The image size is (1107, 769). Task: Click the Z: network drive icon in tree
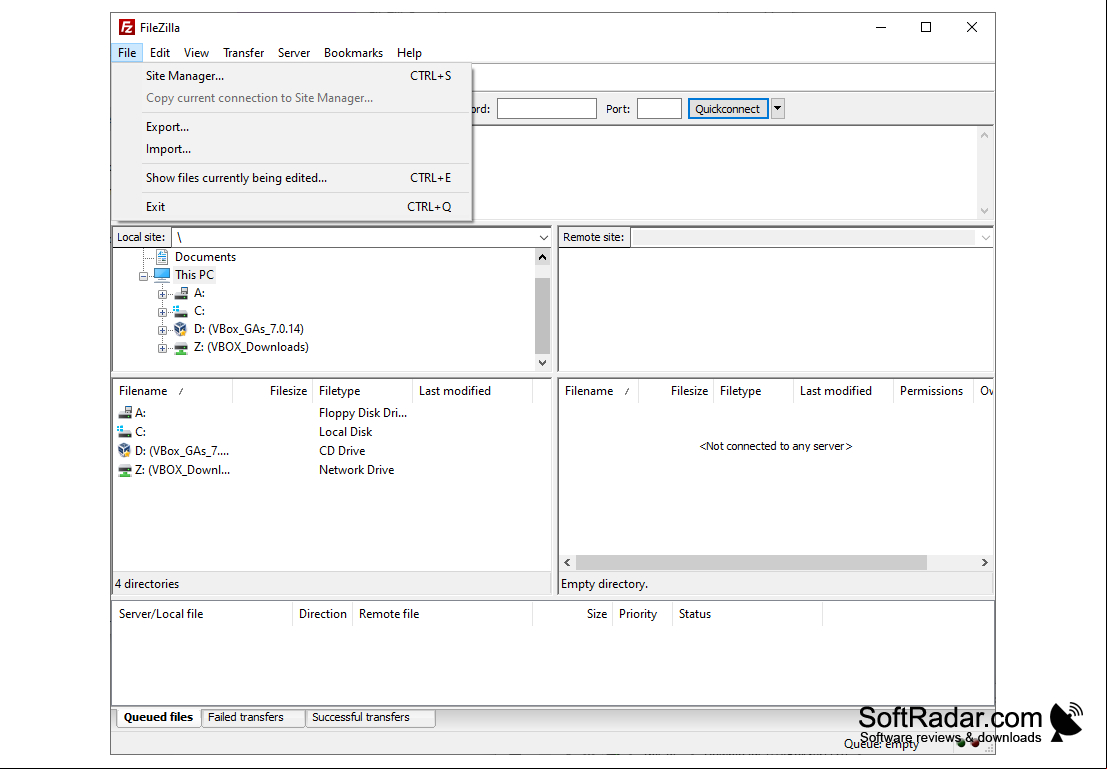click(181, 347)
